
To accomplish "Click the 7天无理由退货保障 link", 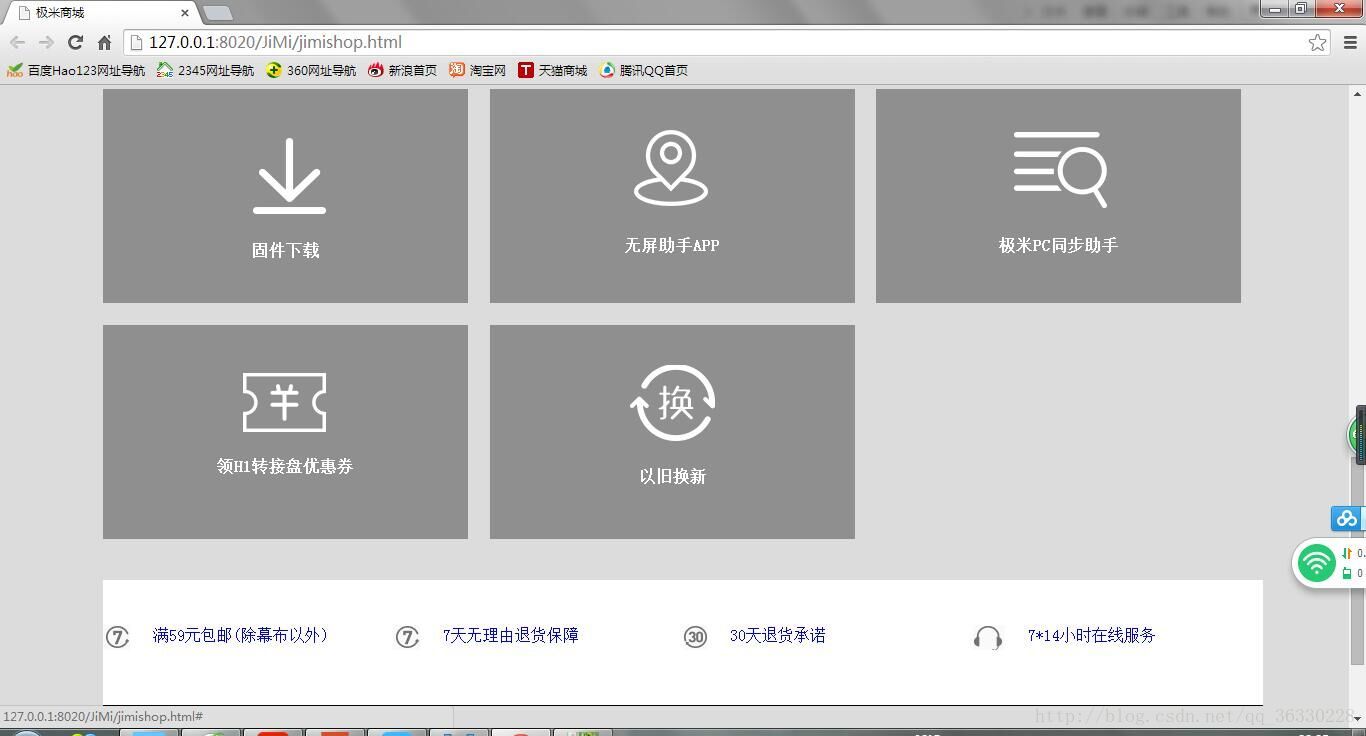I will (510, 635).
